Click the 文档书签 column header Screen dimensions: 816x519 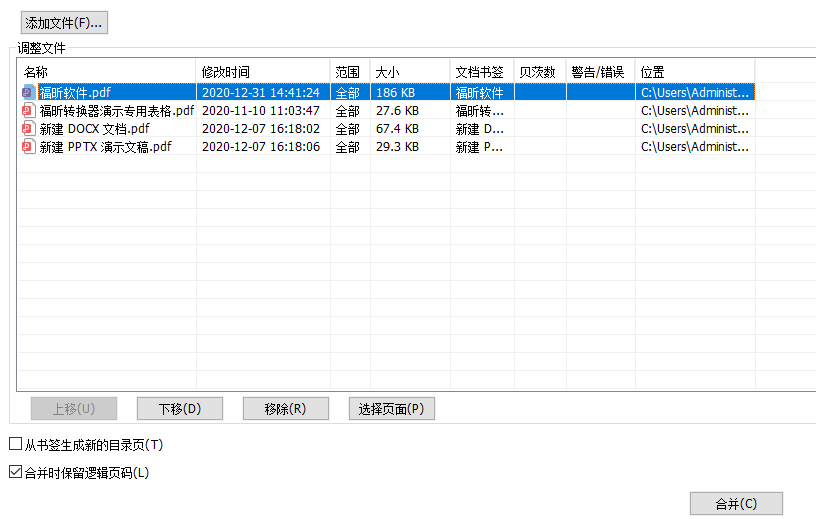point(482,72)
